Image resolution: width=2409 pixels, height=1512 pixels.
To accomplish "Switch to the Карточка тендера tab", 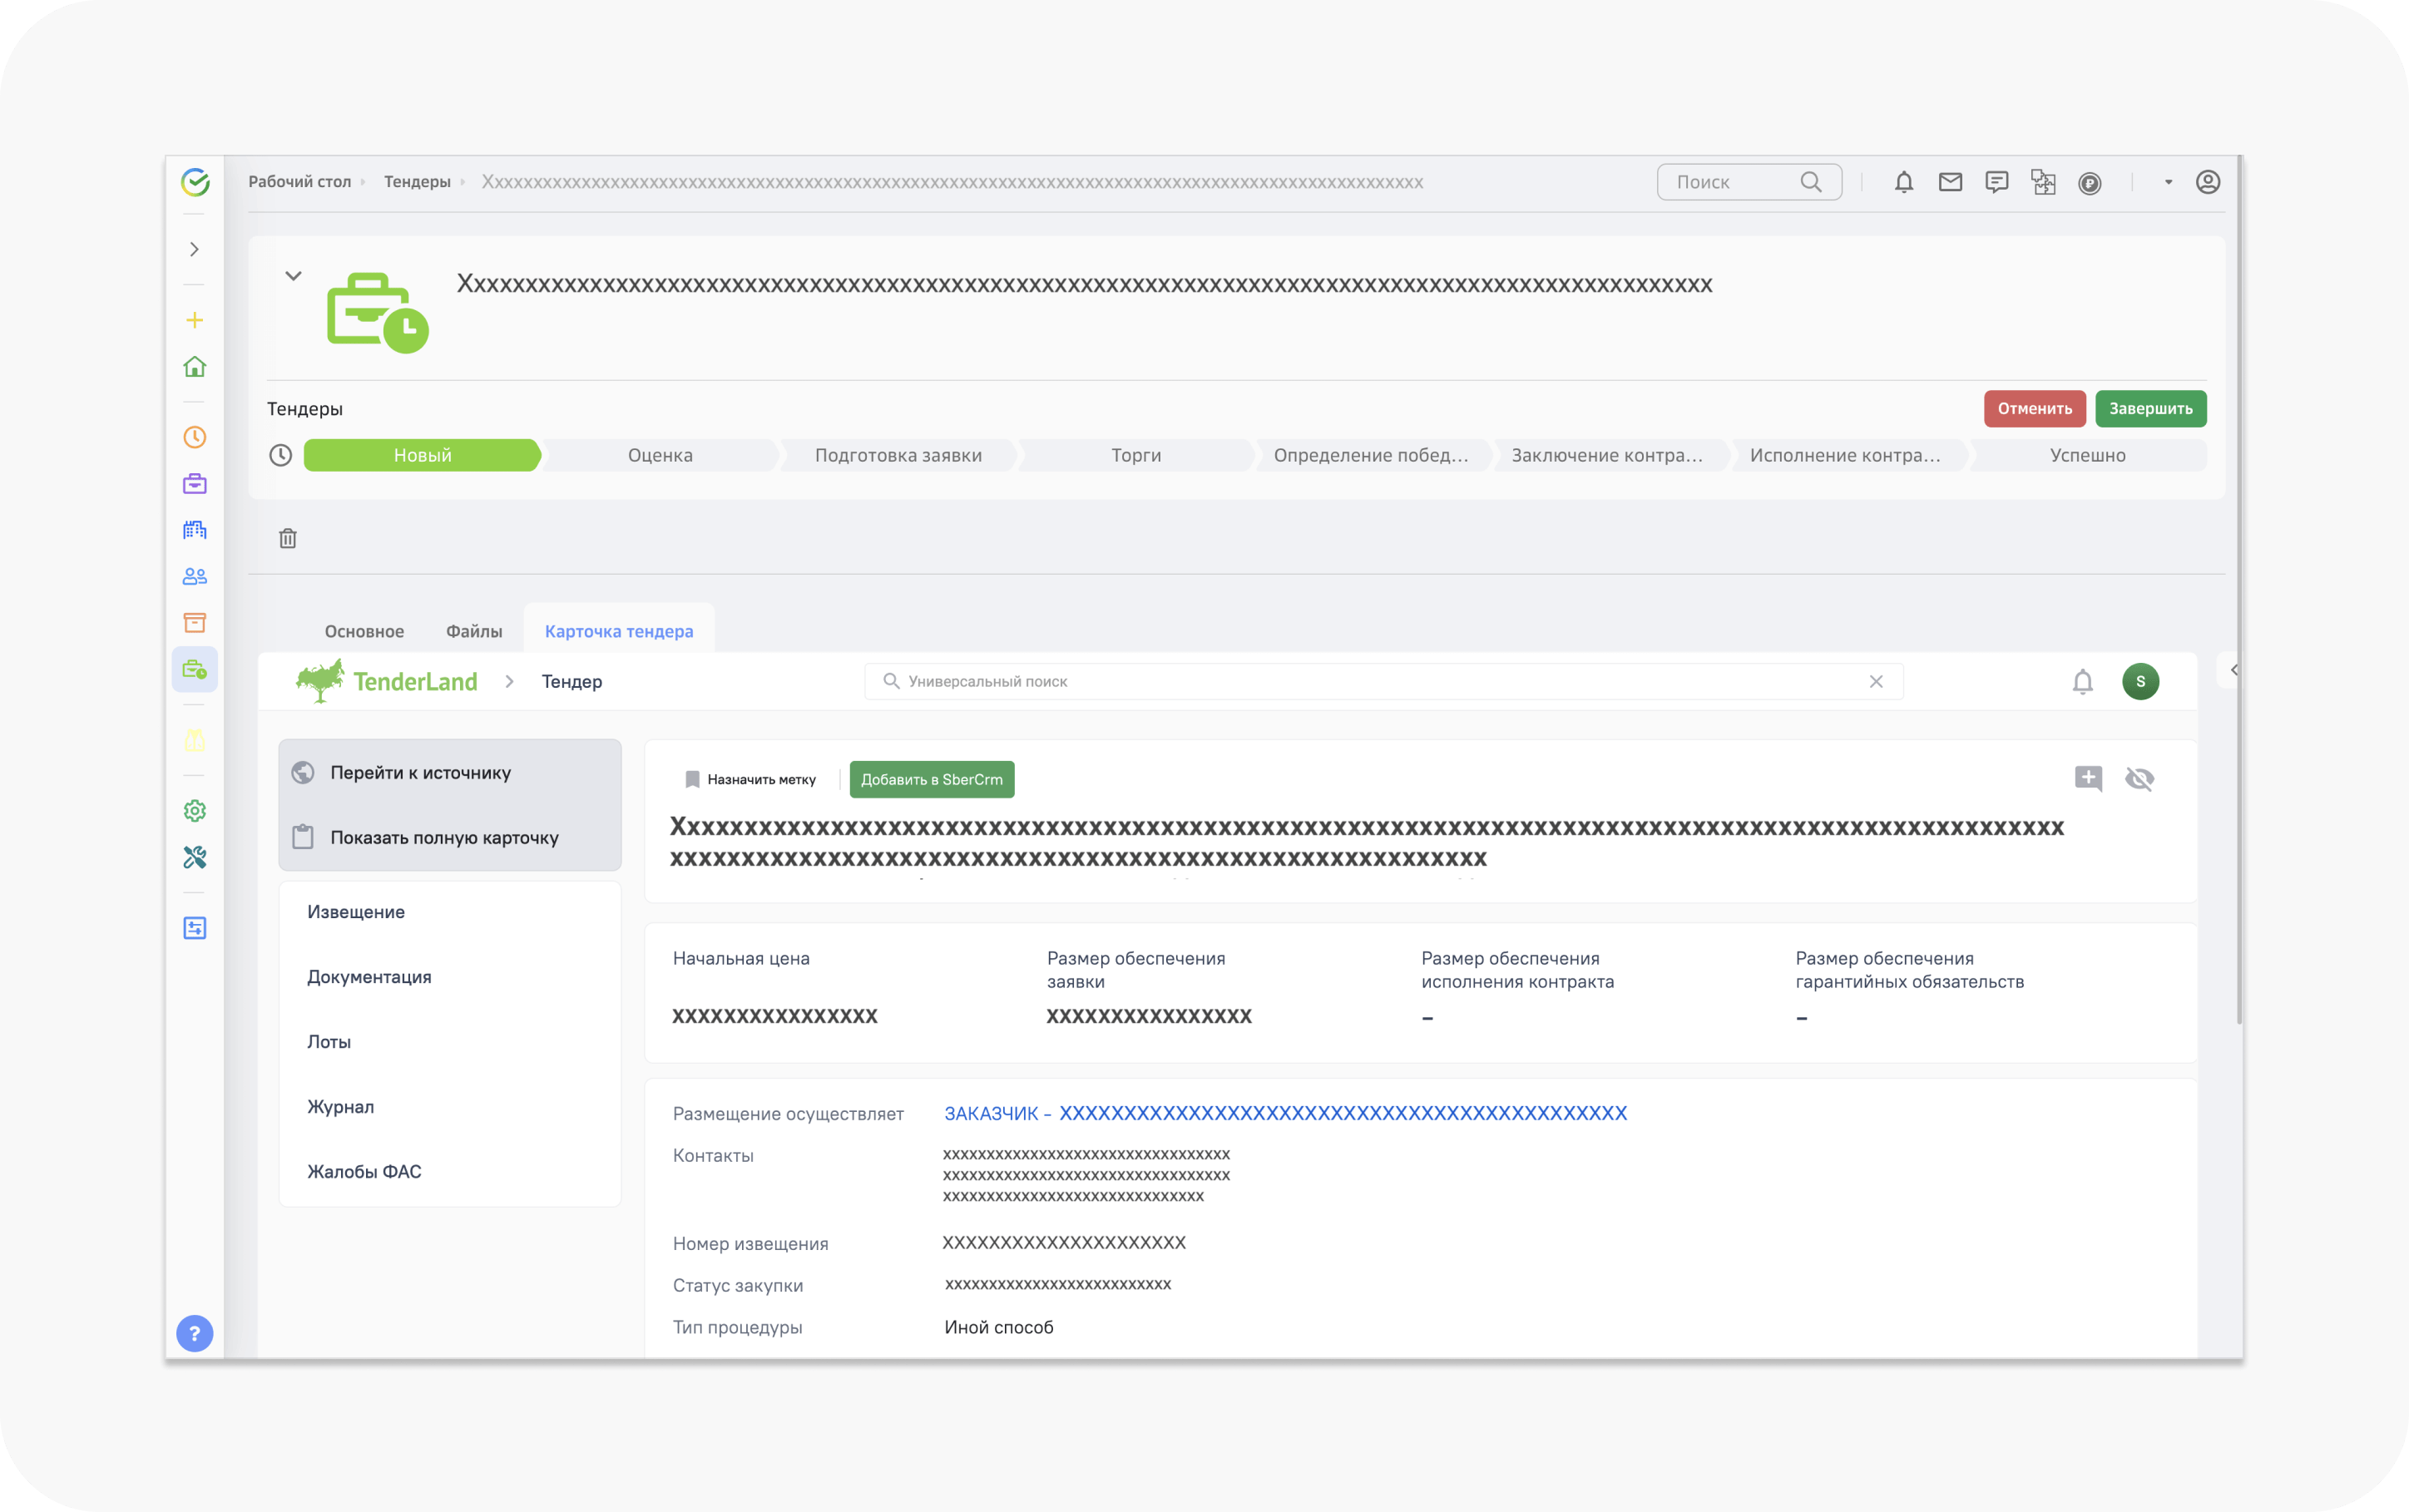I will click(x=619, y=631).
